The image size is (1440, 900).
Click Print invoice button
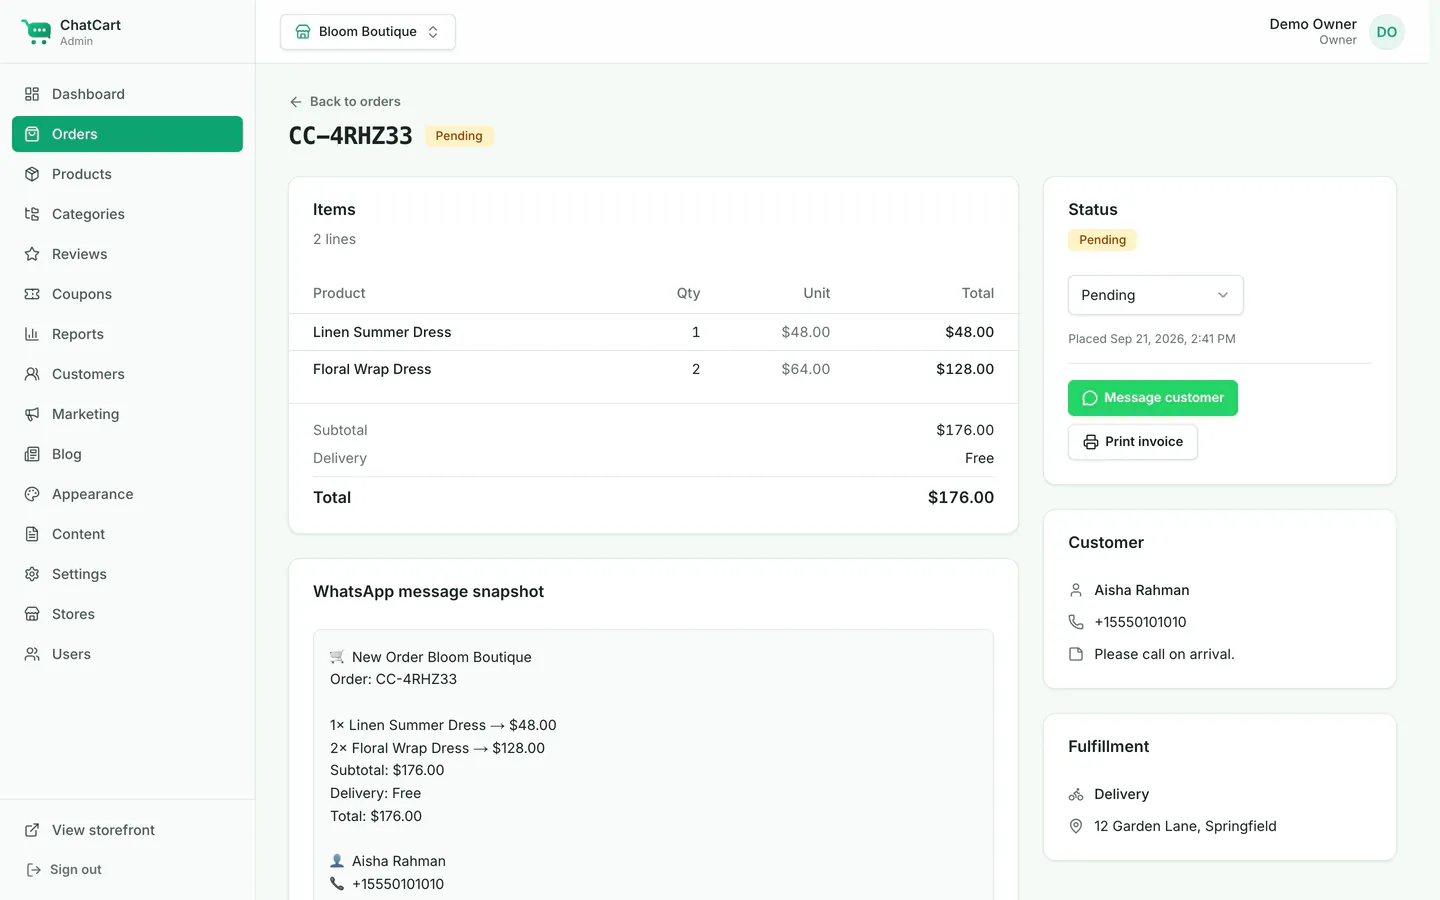1133,442
